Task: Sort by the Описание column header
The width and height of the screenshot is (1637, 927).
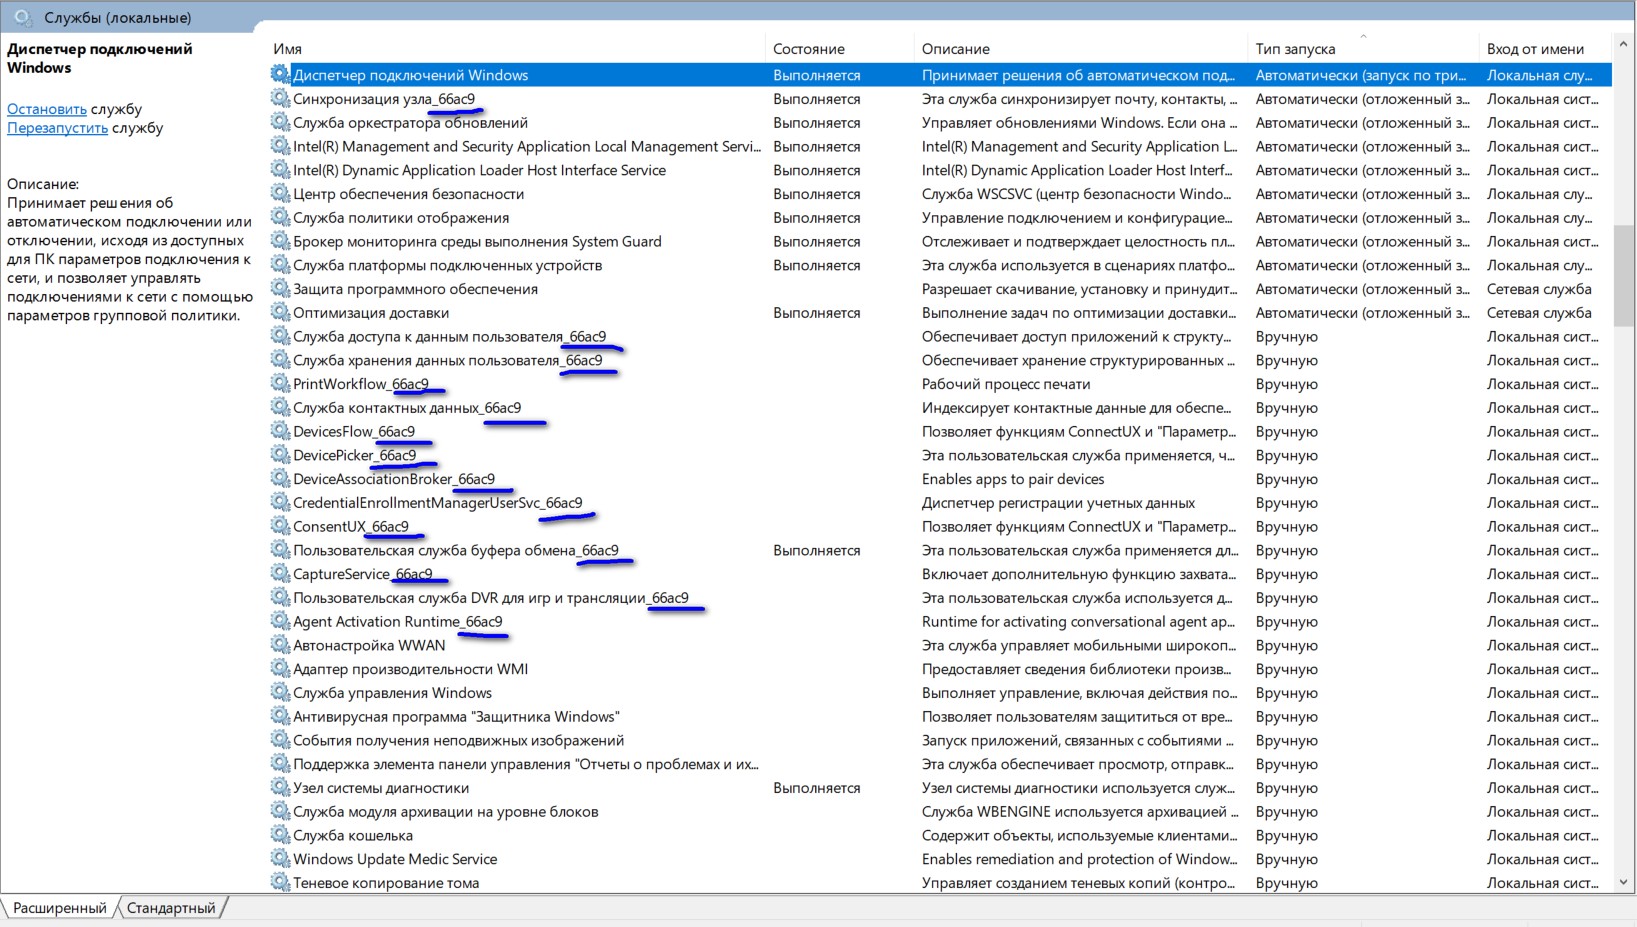Action: pyautogui.click(x=1081, y=48)
